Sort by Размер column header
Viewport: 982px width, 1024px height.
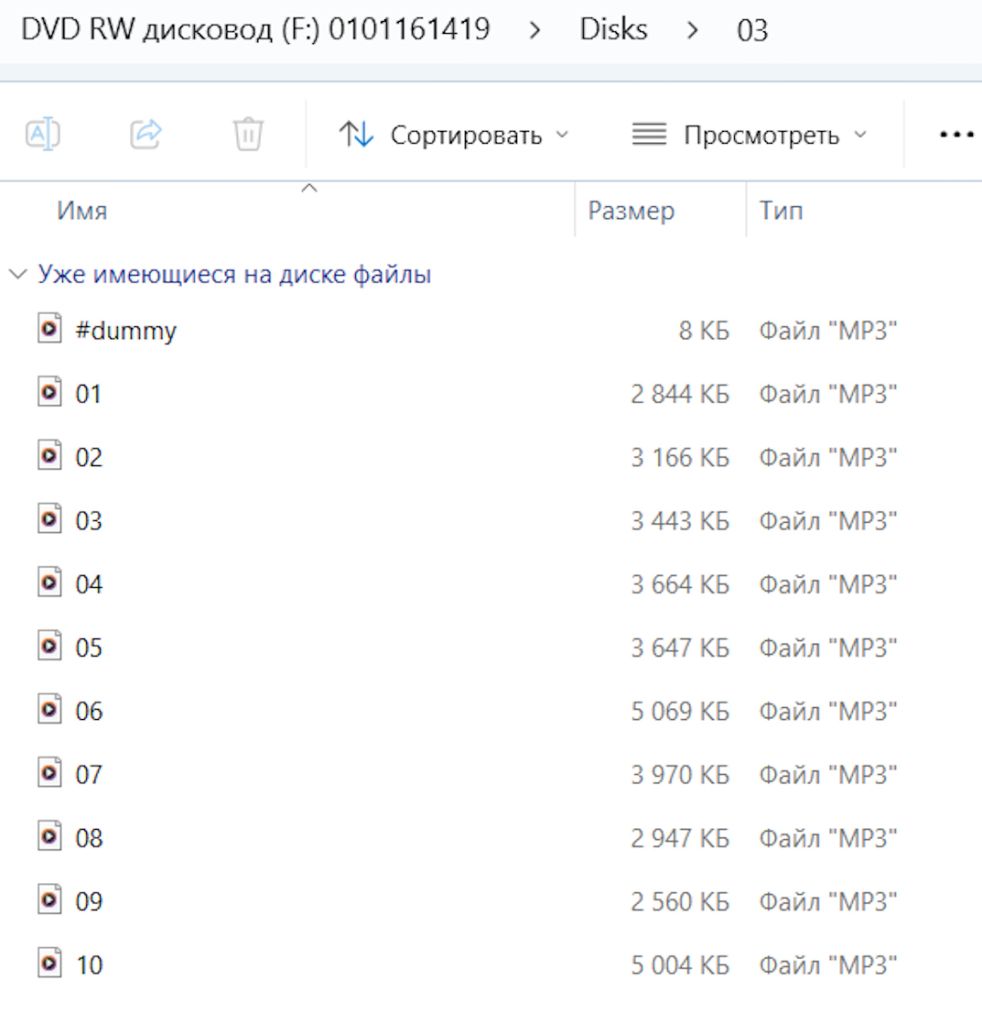point(631,211)
